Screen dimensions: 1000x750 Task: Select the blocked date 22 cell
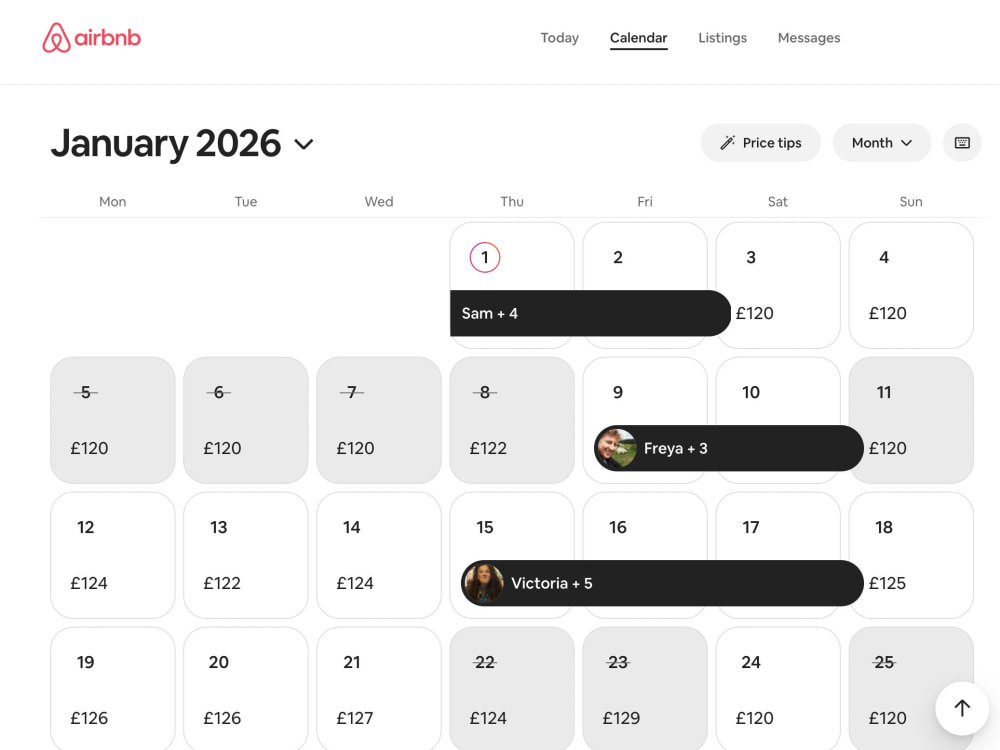(512, 689)
